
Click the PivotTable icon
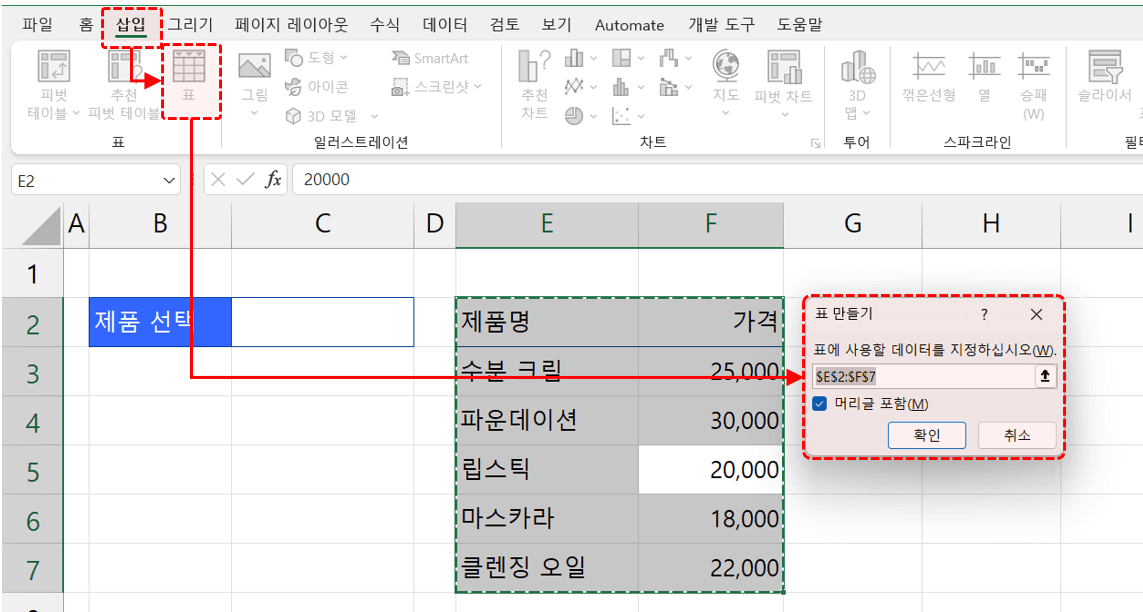(54, 66)
